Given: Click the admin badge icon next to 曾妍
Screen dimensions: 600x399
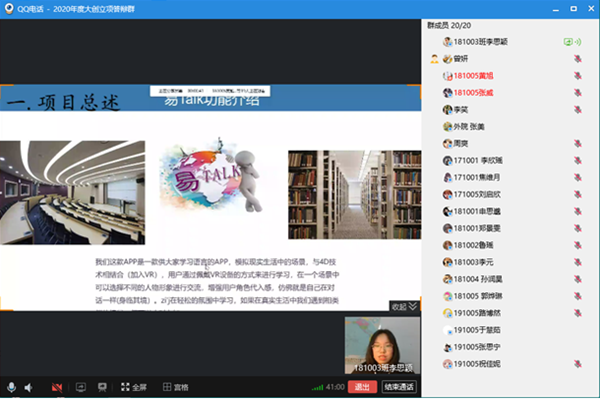Looking at the screenshot, I should (434, 59).
